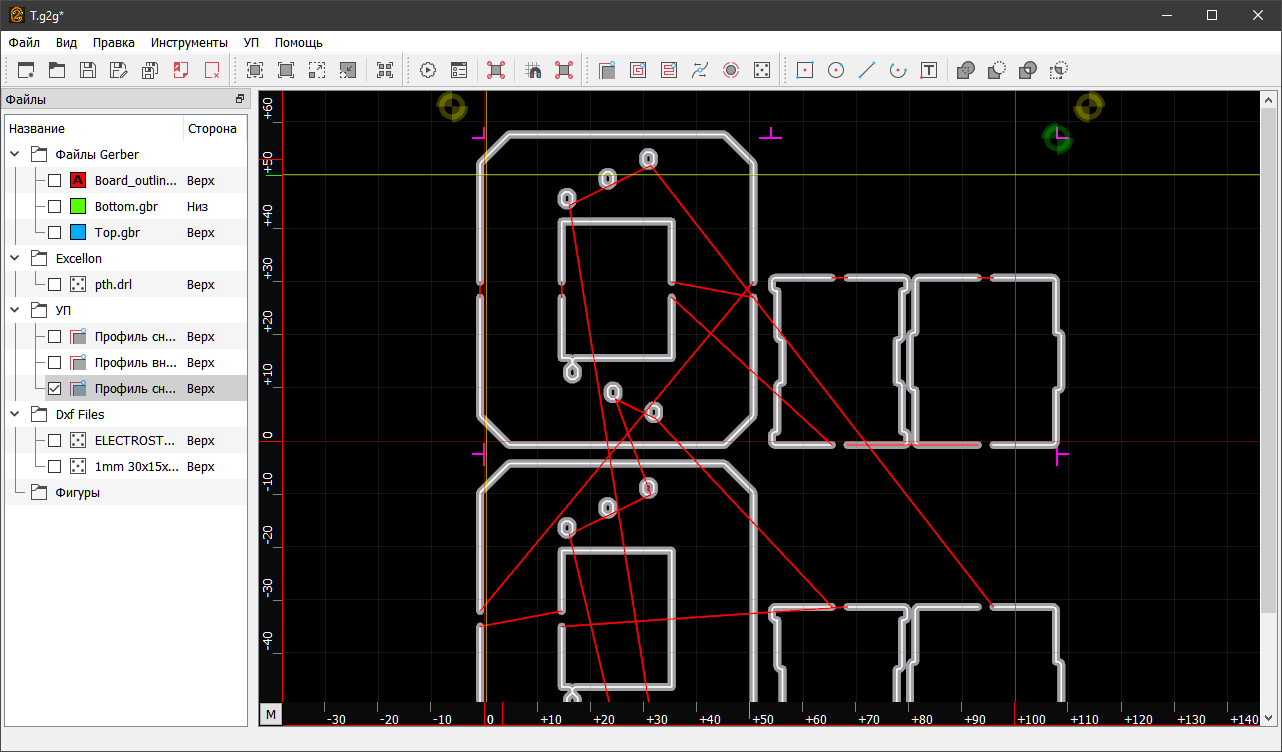The height and width of the screenshot is (752, 1282).
Task: Click the four-squares grid toolbar icon
Action: (x=385, y=70)
